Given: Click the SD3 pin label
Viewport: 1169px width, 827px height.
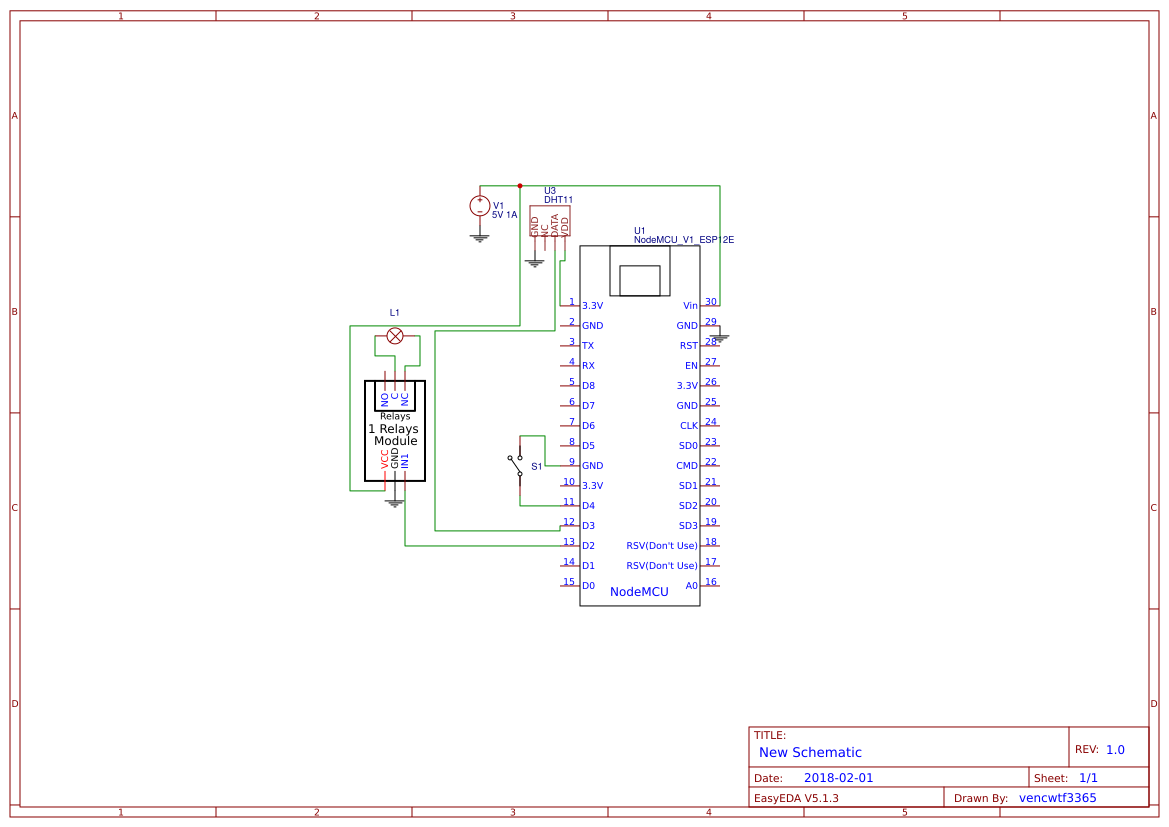Looking at the screenshot, I should (688, 526).
